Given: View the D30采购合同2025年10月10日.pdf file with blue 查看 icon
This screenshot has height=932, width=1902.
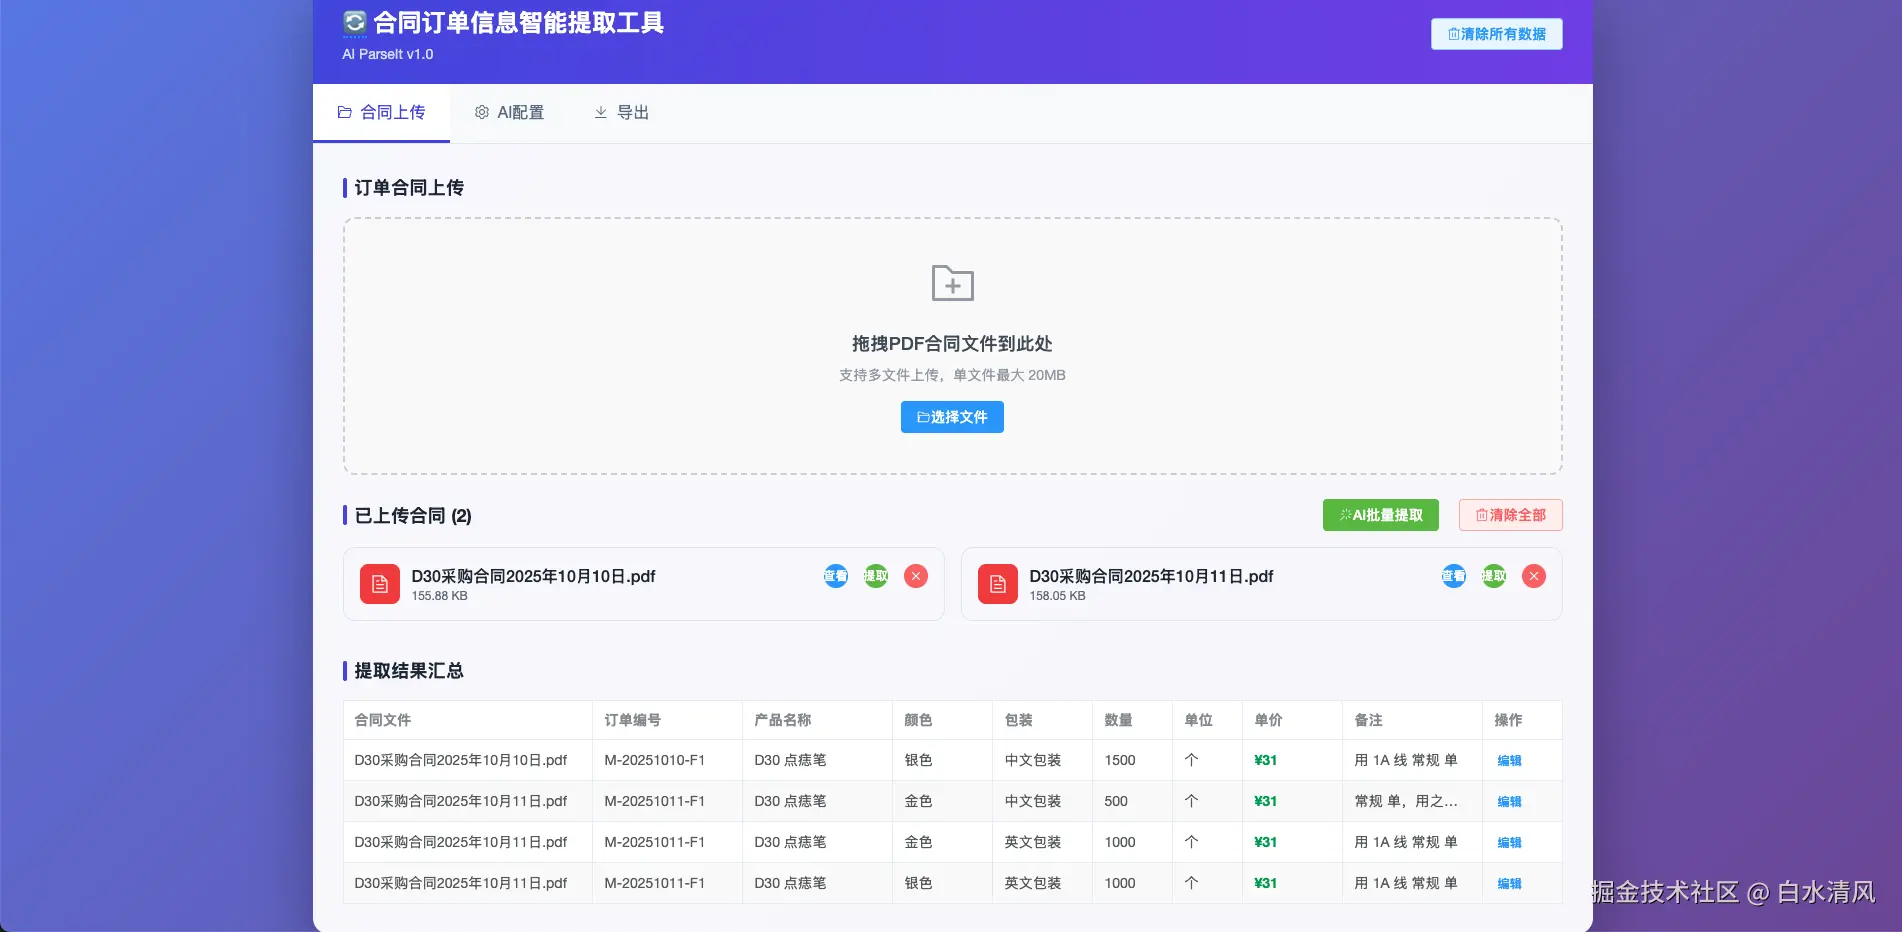Looking at the screenshot, I should (836, 576).
